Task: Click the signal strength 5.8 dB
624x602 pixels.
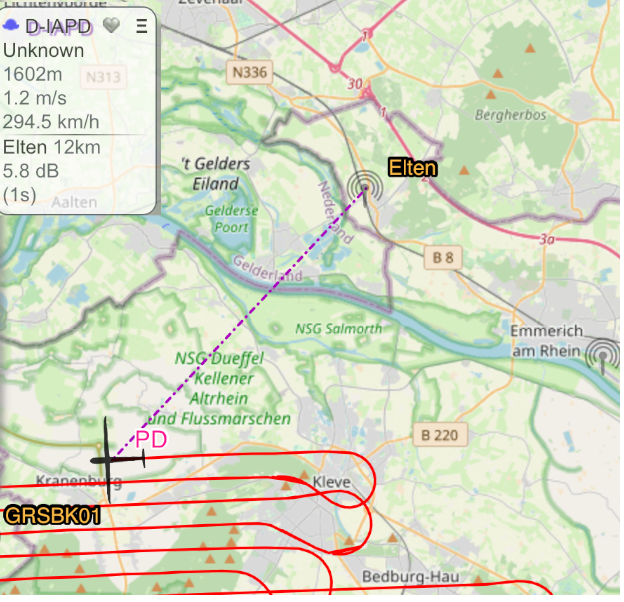Action: point(31,171)
